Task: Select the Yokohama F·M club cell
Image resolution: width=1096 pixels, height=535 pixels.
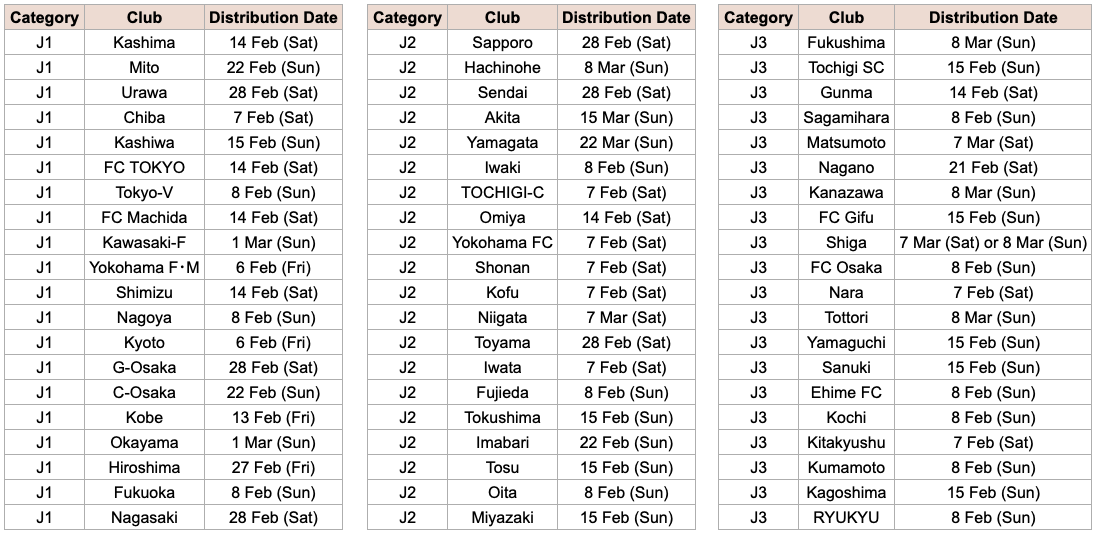Action: tap(144, 268)
